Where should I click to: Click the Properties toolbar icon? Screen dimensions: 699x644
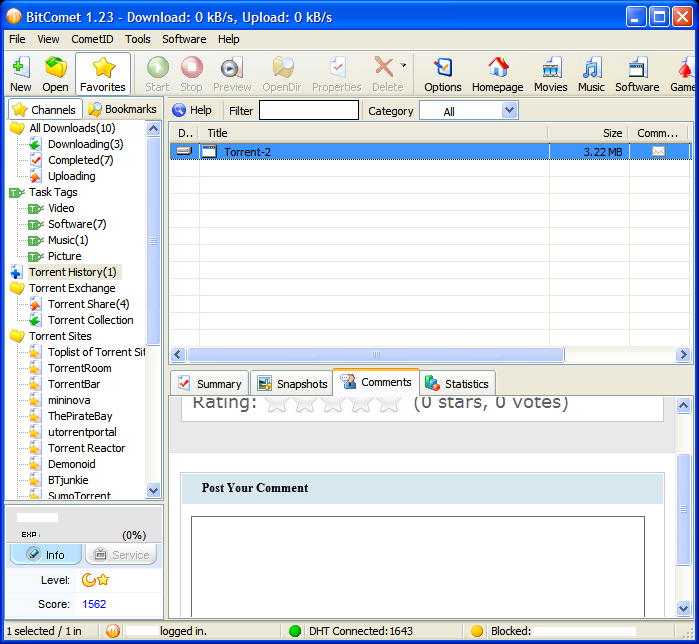(337, 74)
